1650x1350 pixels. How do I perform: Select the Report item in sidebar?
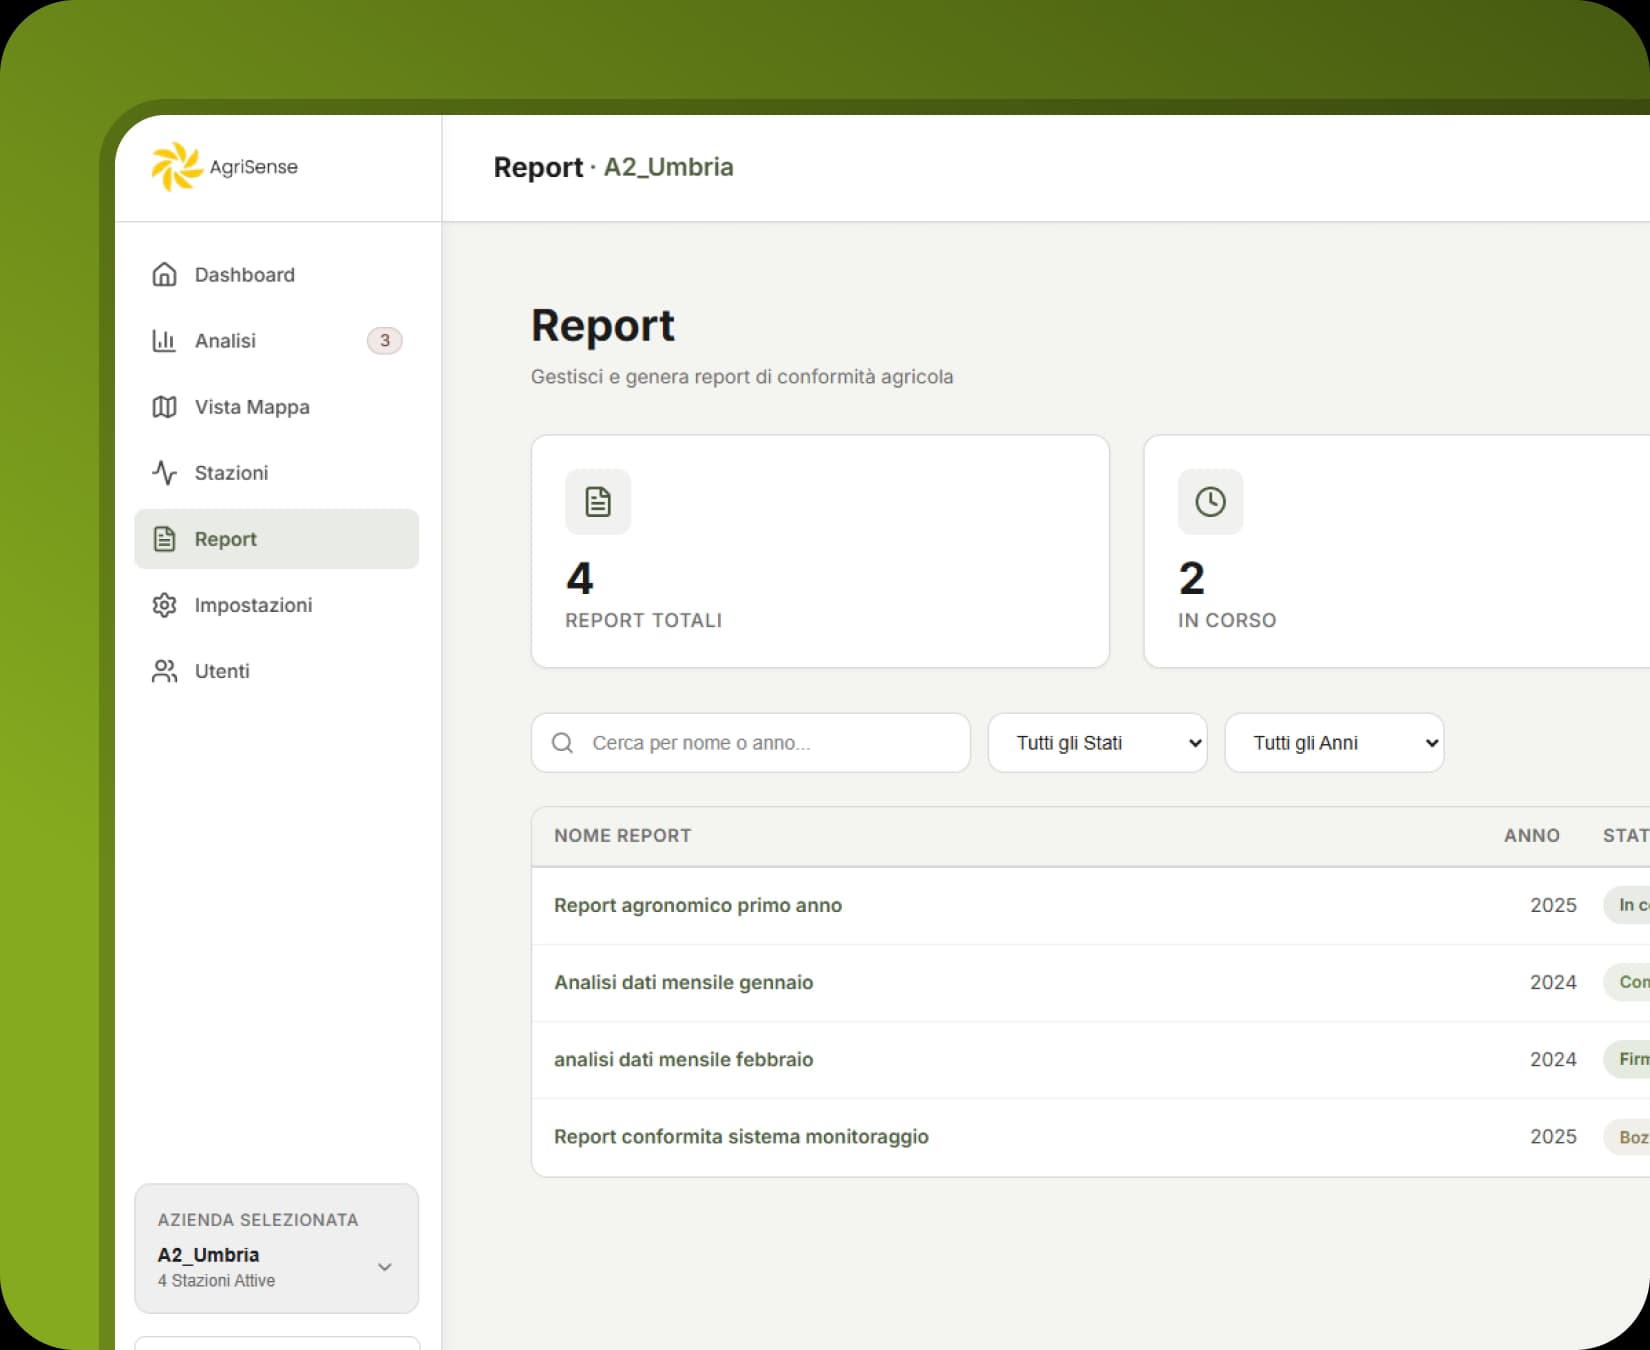click(x=276, y=539)
